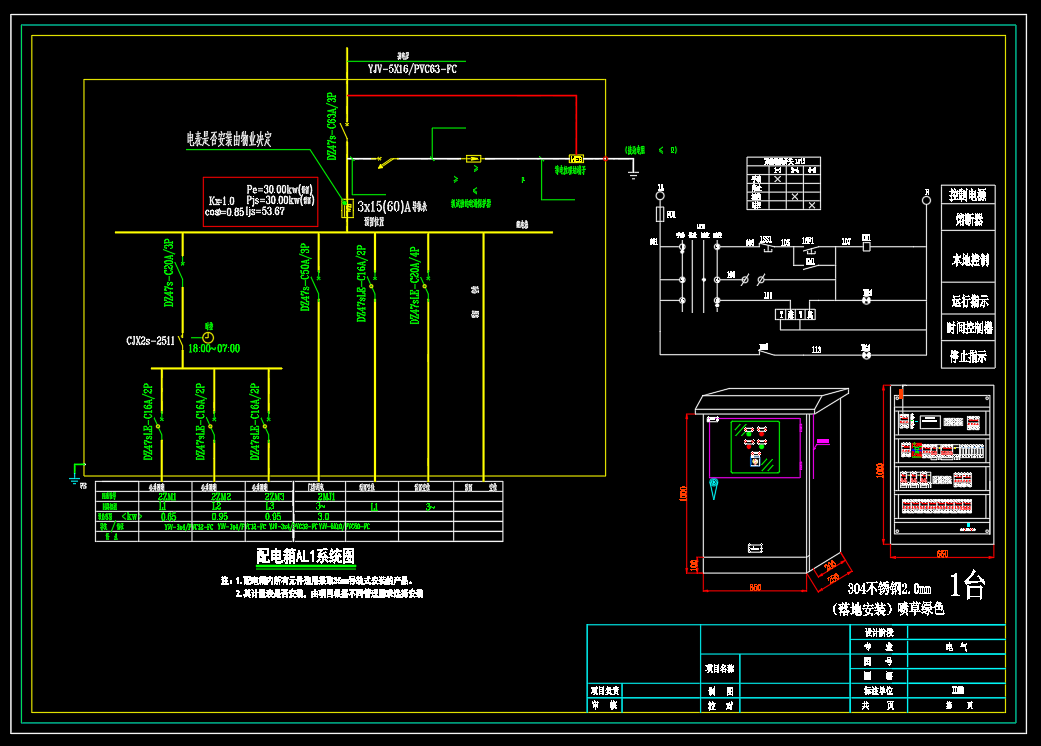Select the fuse symbol in the control circuit
The image size is (1041, 746).
pyautogui.click(x=660, y=214)
